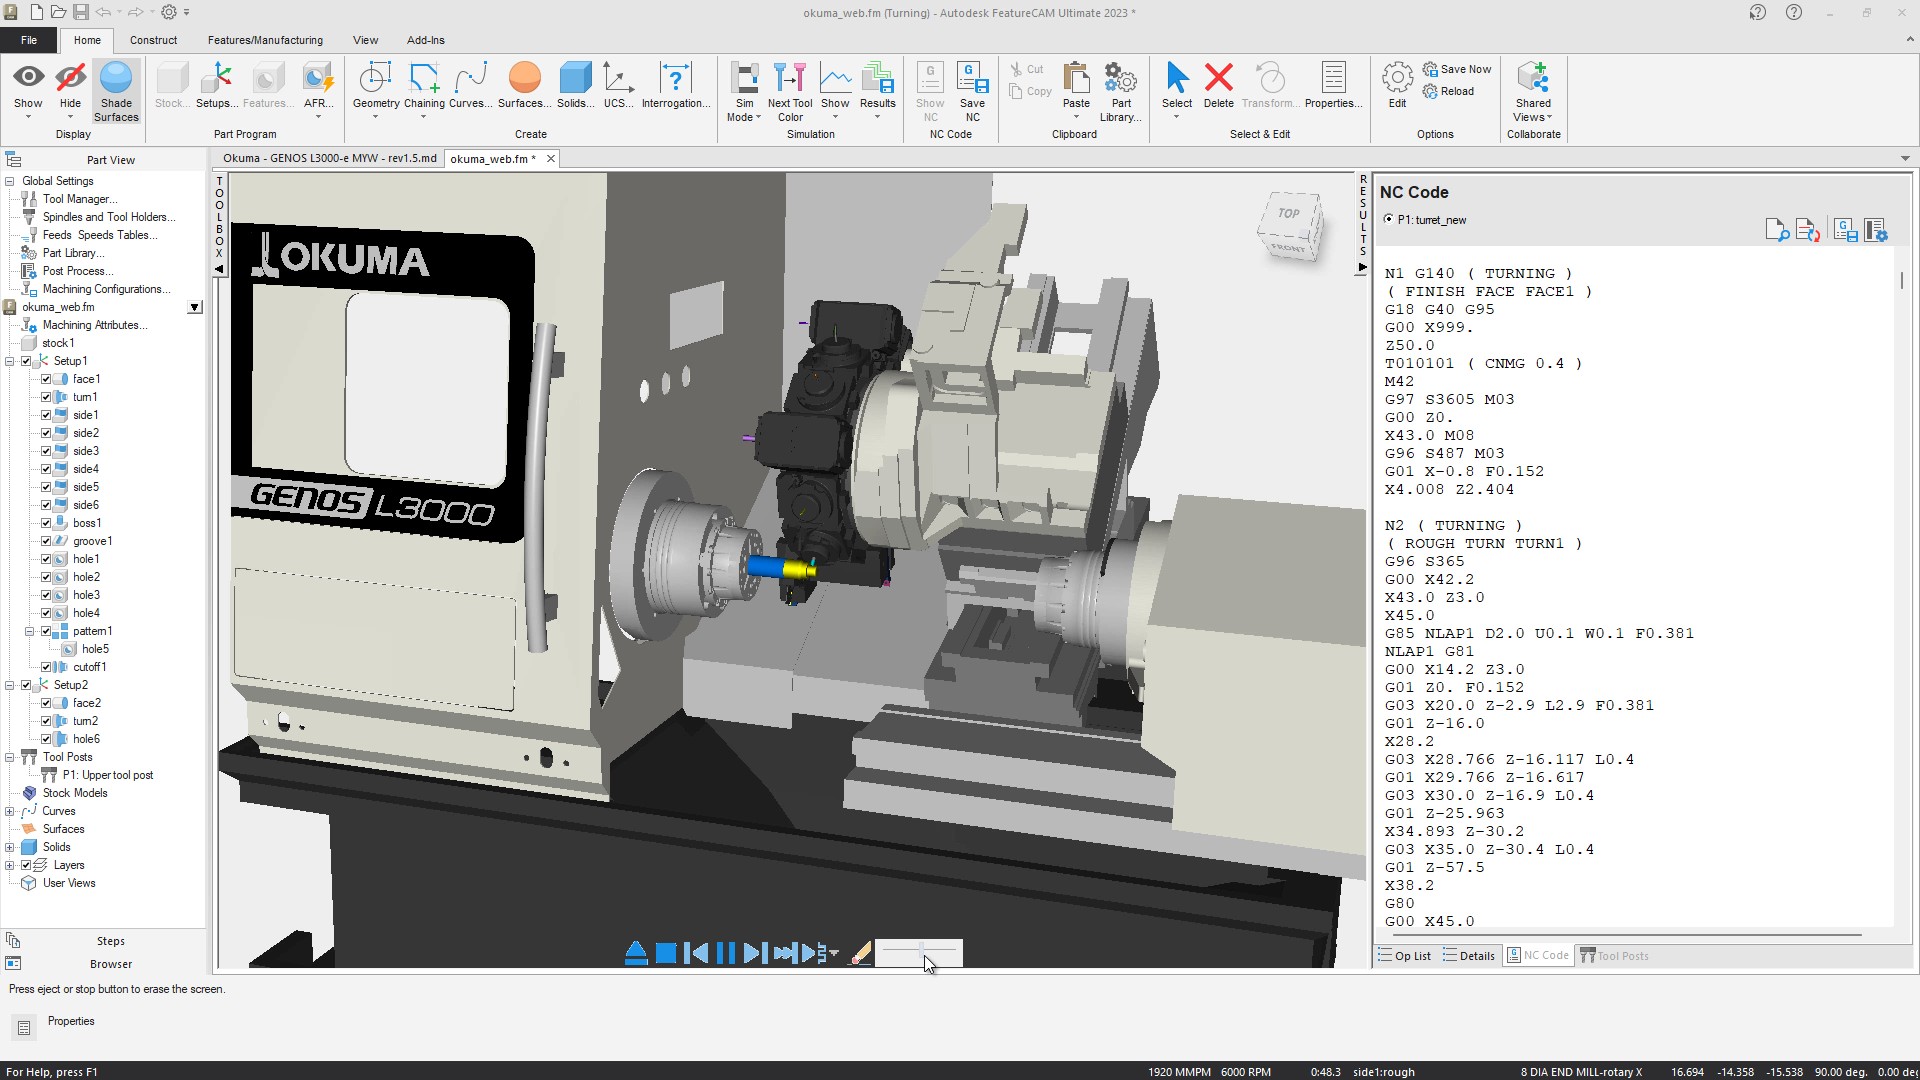Switch to the Okuma GENOS L3000-e MYW document tab
This screenshot has height=1080, width=1920.
point(329,158)
